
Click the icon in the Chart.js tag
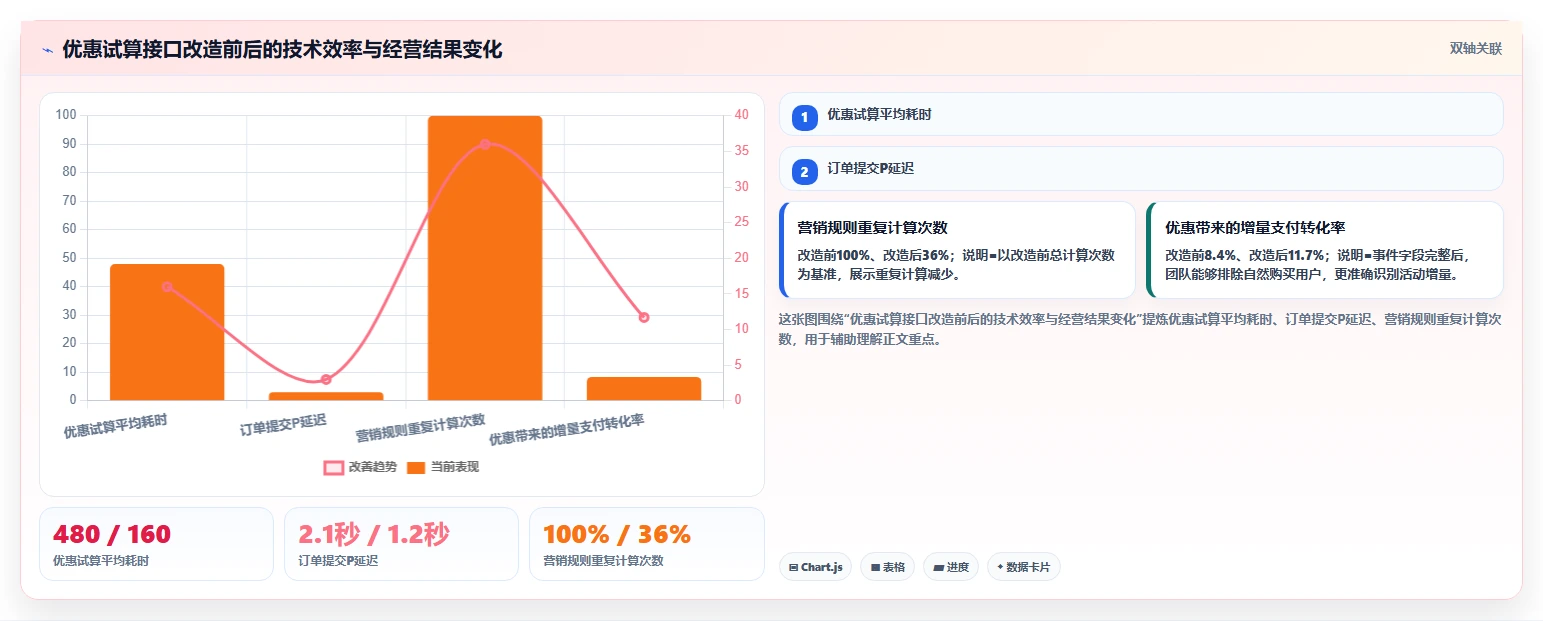[x=794, y=567]
